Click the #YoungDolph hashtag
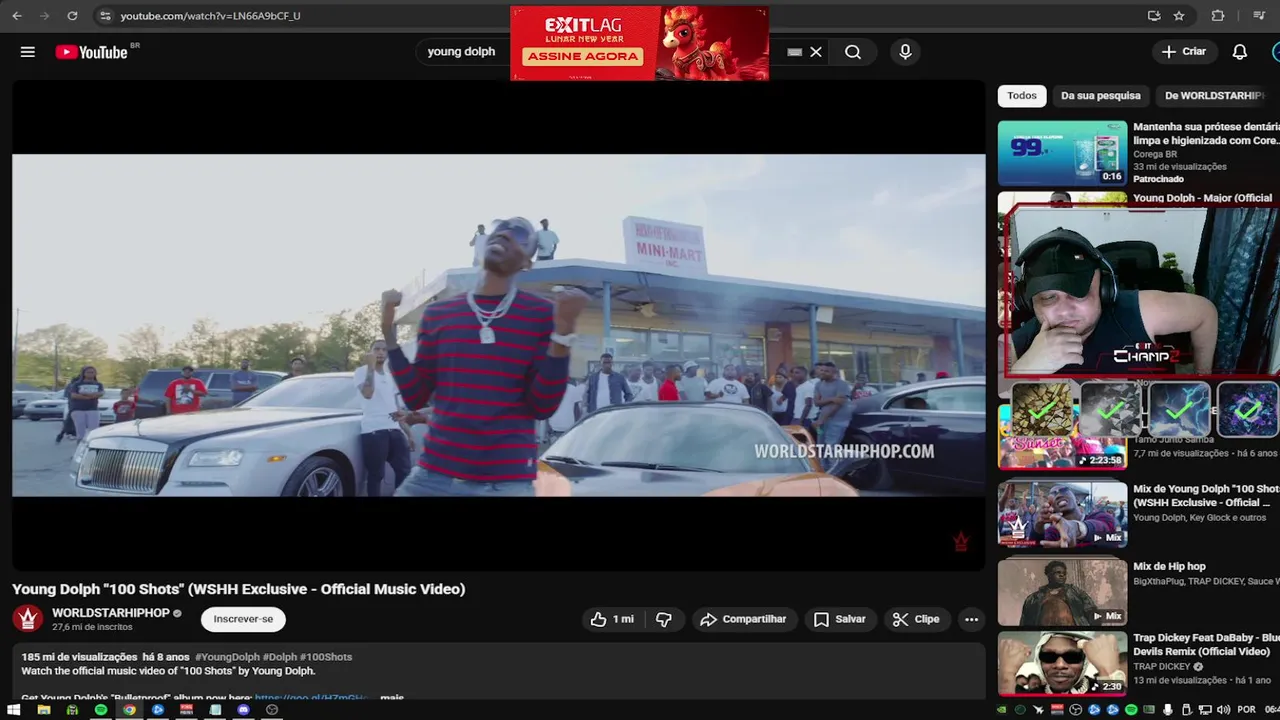This screenshot has width=1280, height=720. point(228,657)
